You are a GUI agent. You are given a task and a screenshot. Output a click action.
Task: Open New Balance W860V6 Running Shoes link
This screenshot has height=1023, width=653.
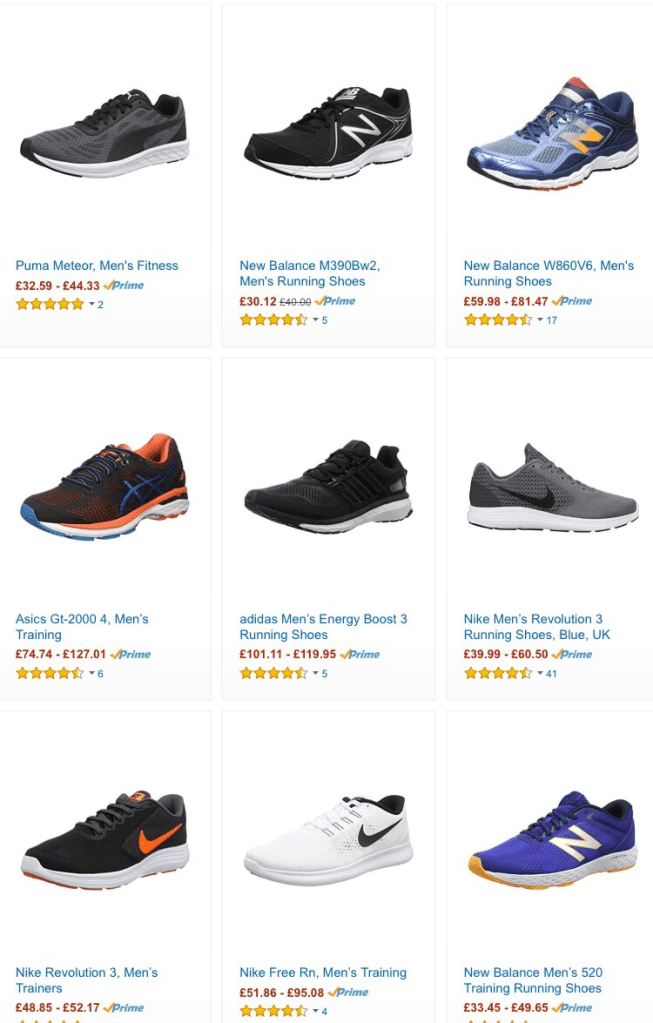[x=548, y=273]
